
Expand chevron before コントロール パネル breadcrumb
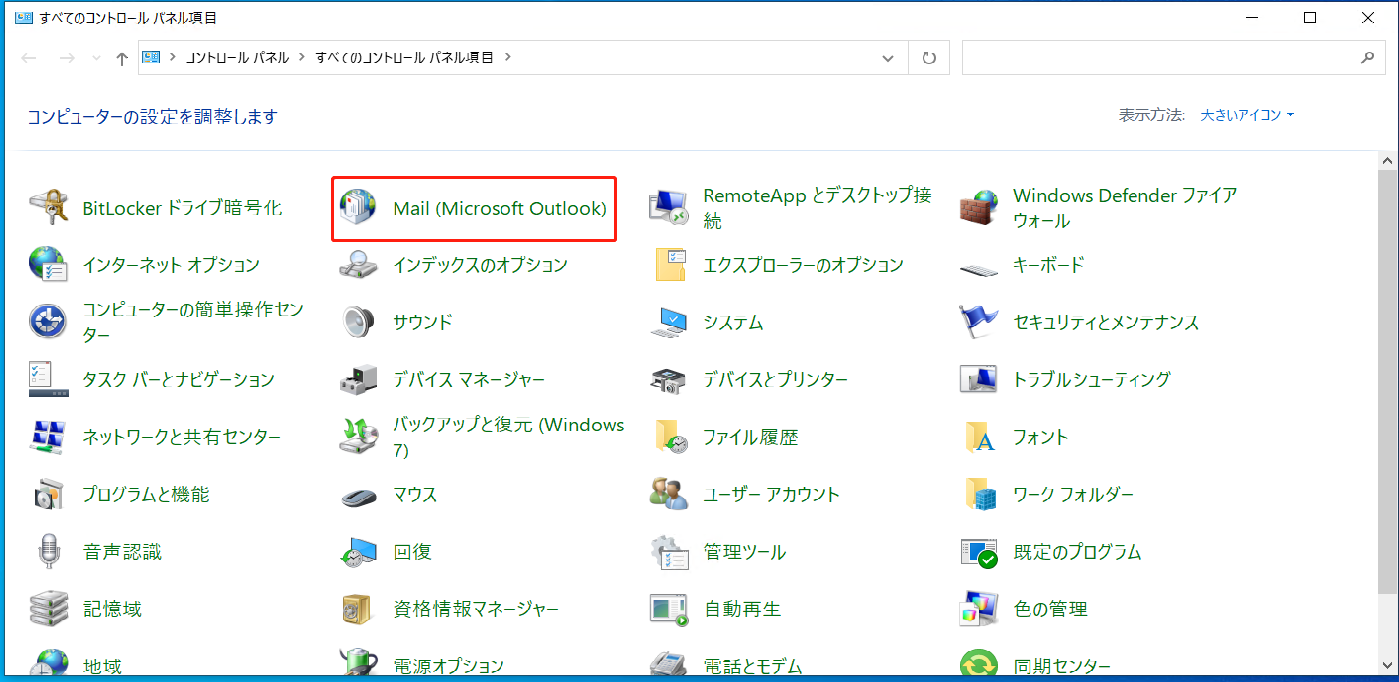pos(173,58)
